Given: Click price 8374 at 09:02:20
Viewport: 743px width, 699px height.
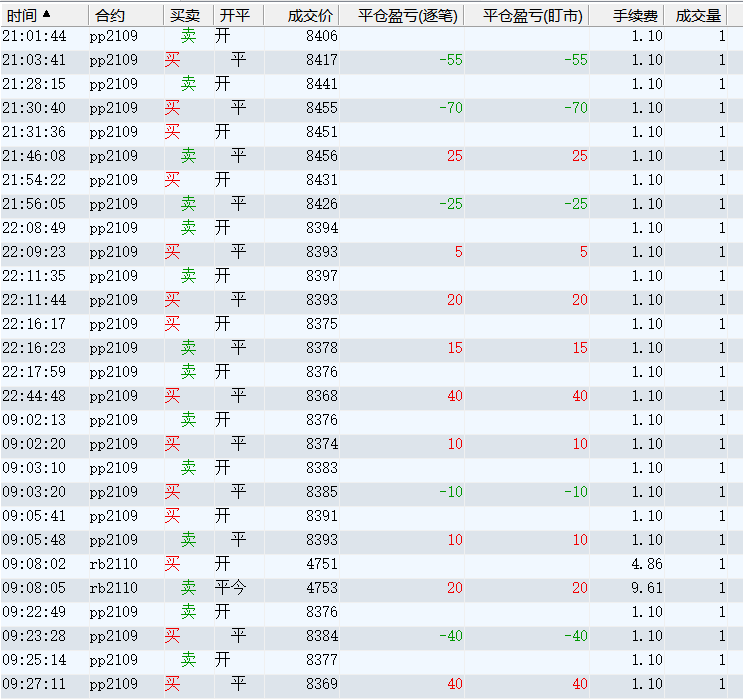Looking at the screenshot, I should [322, 444].
